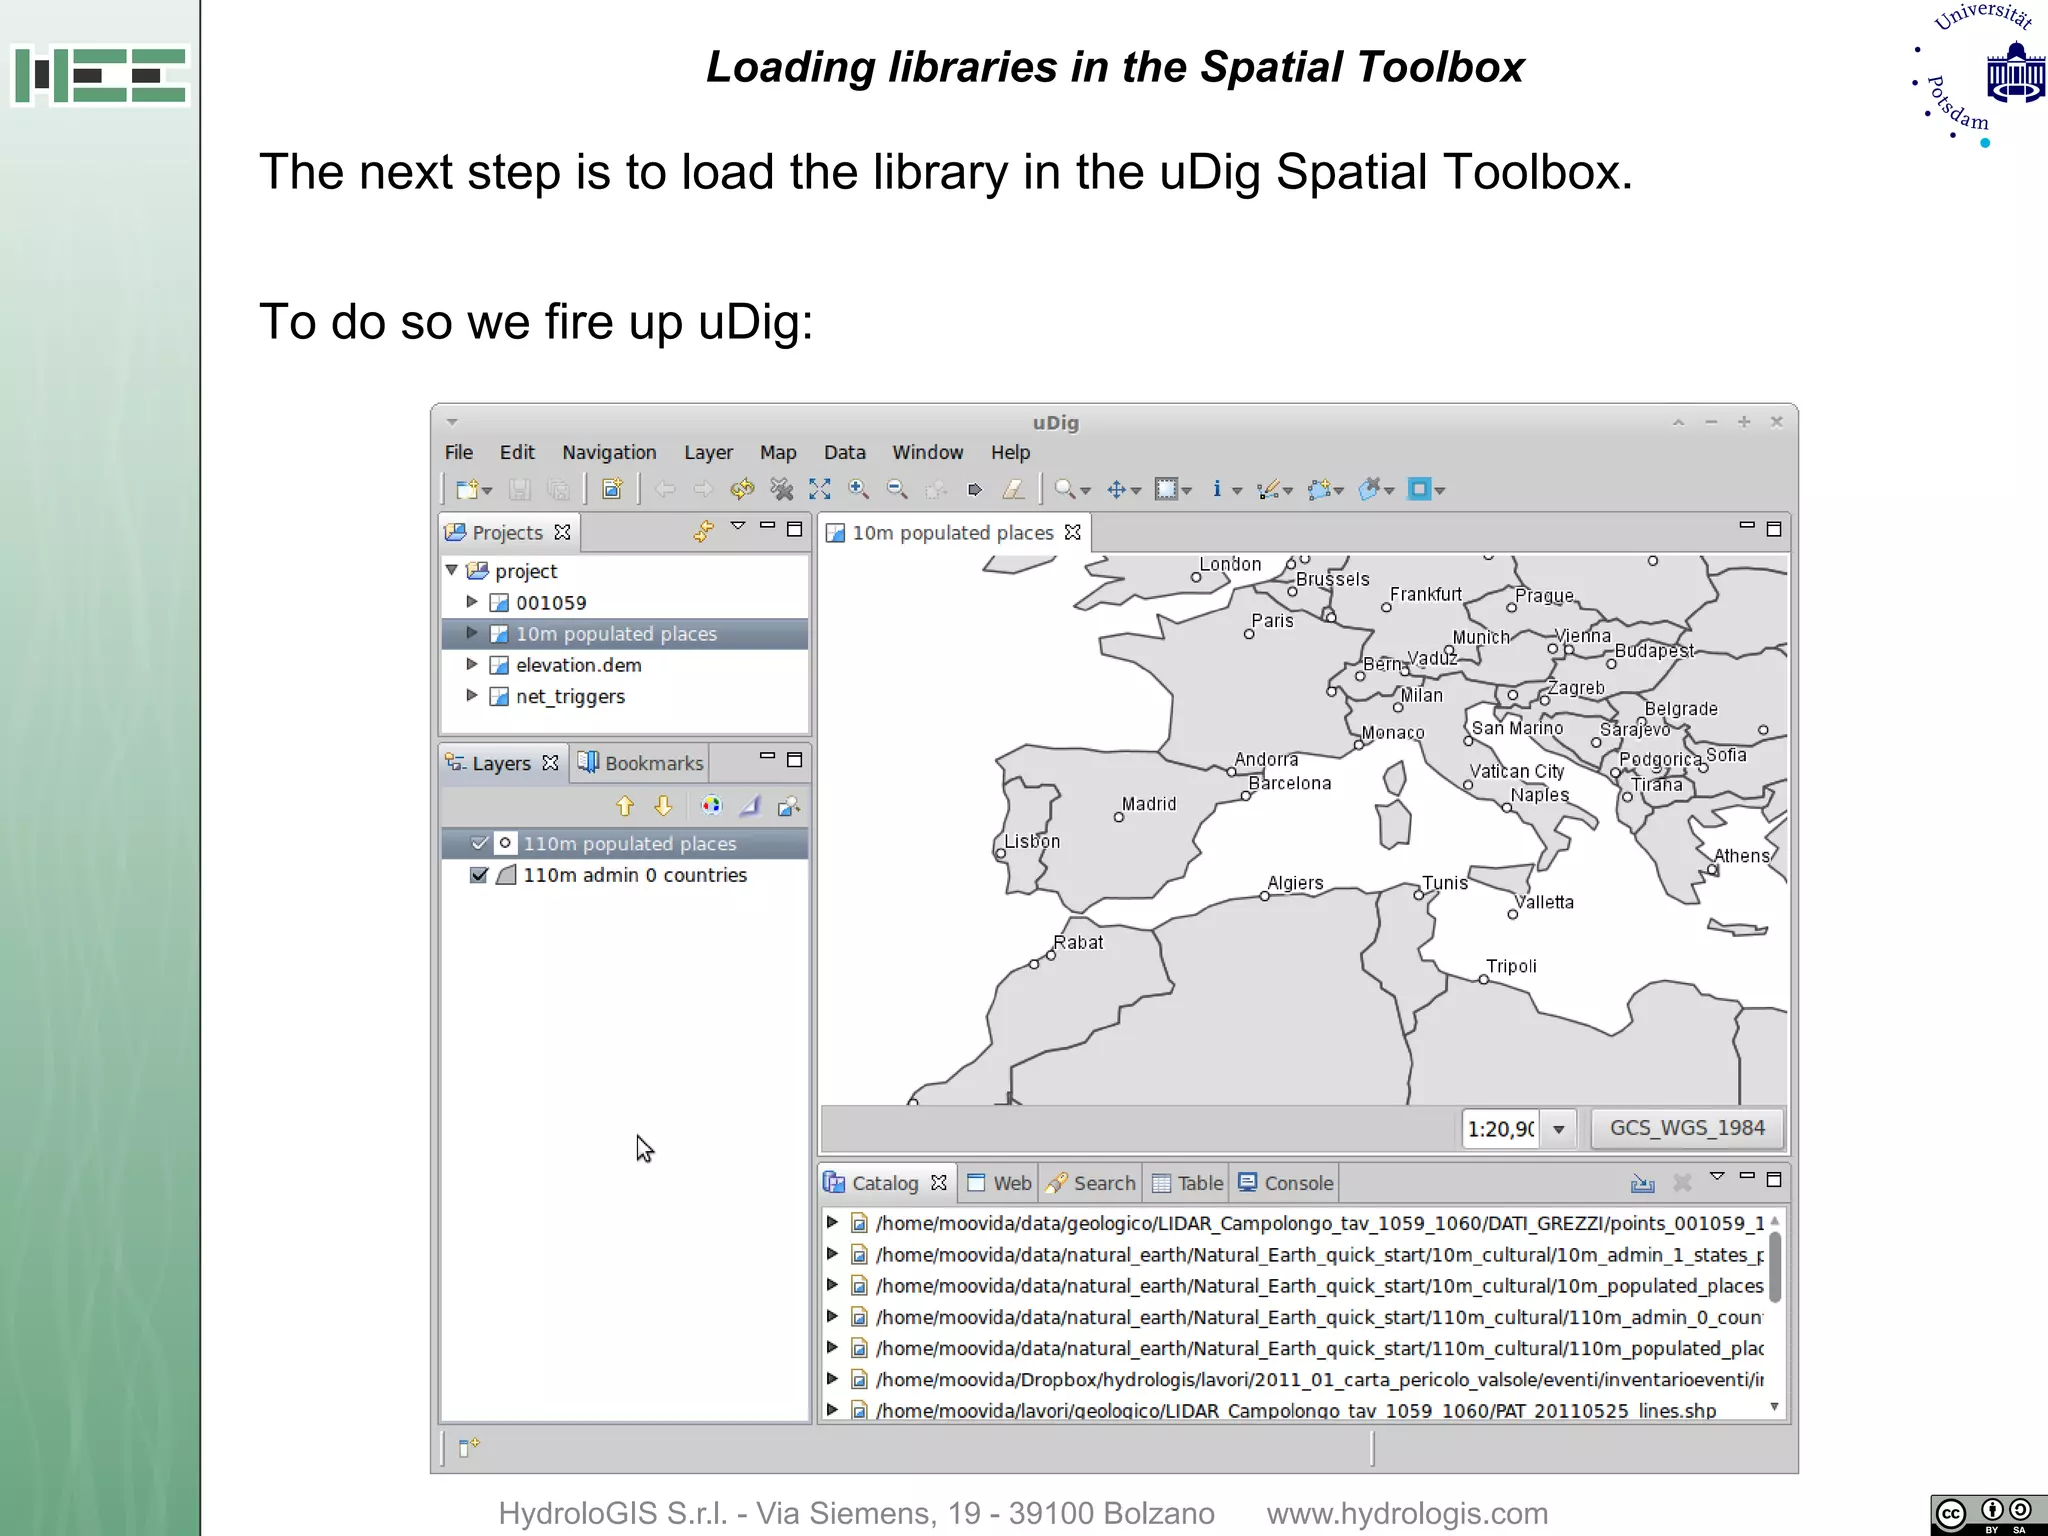The image size is (2048, 1536).
Task: Click the GCS_WGS_1984 CRS button
Action: [1687, 1128]
